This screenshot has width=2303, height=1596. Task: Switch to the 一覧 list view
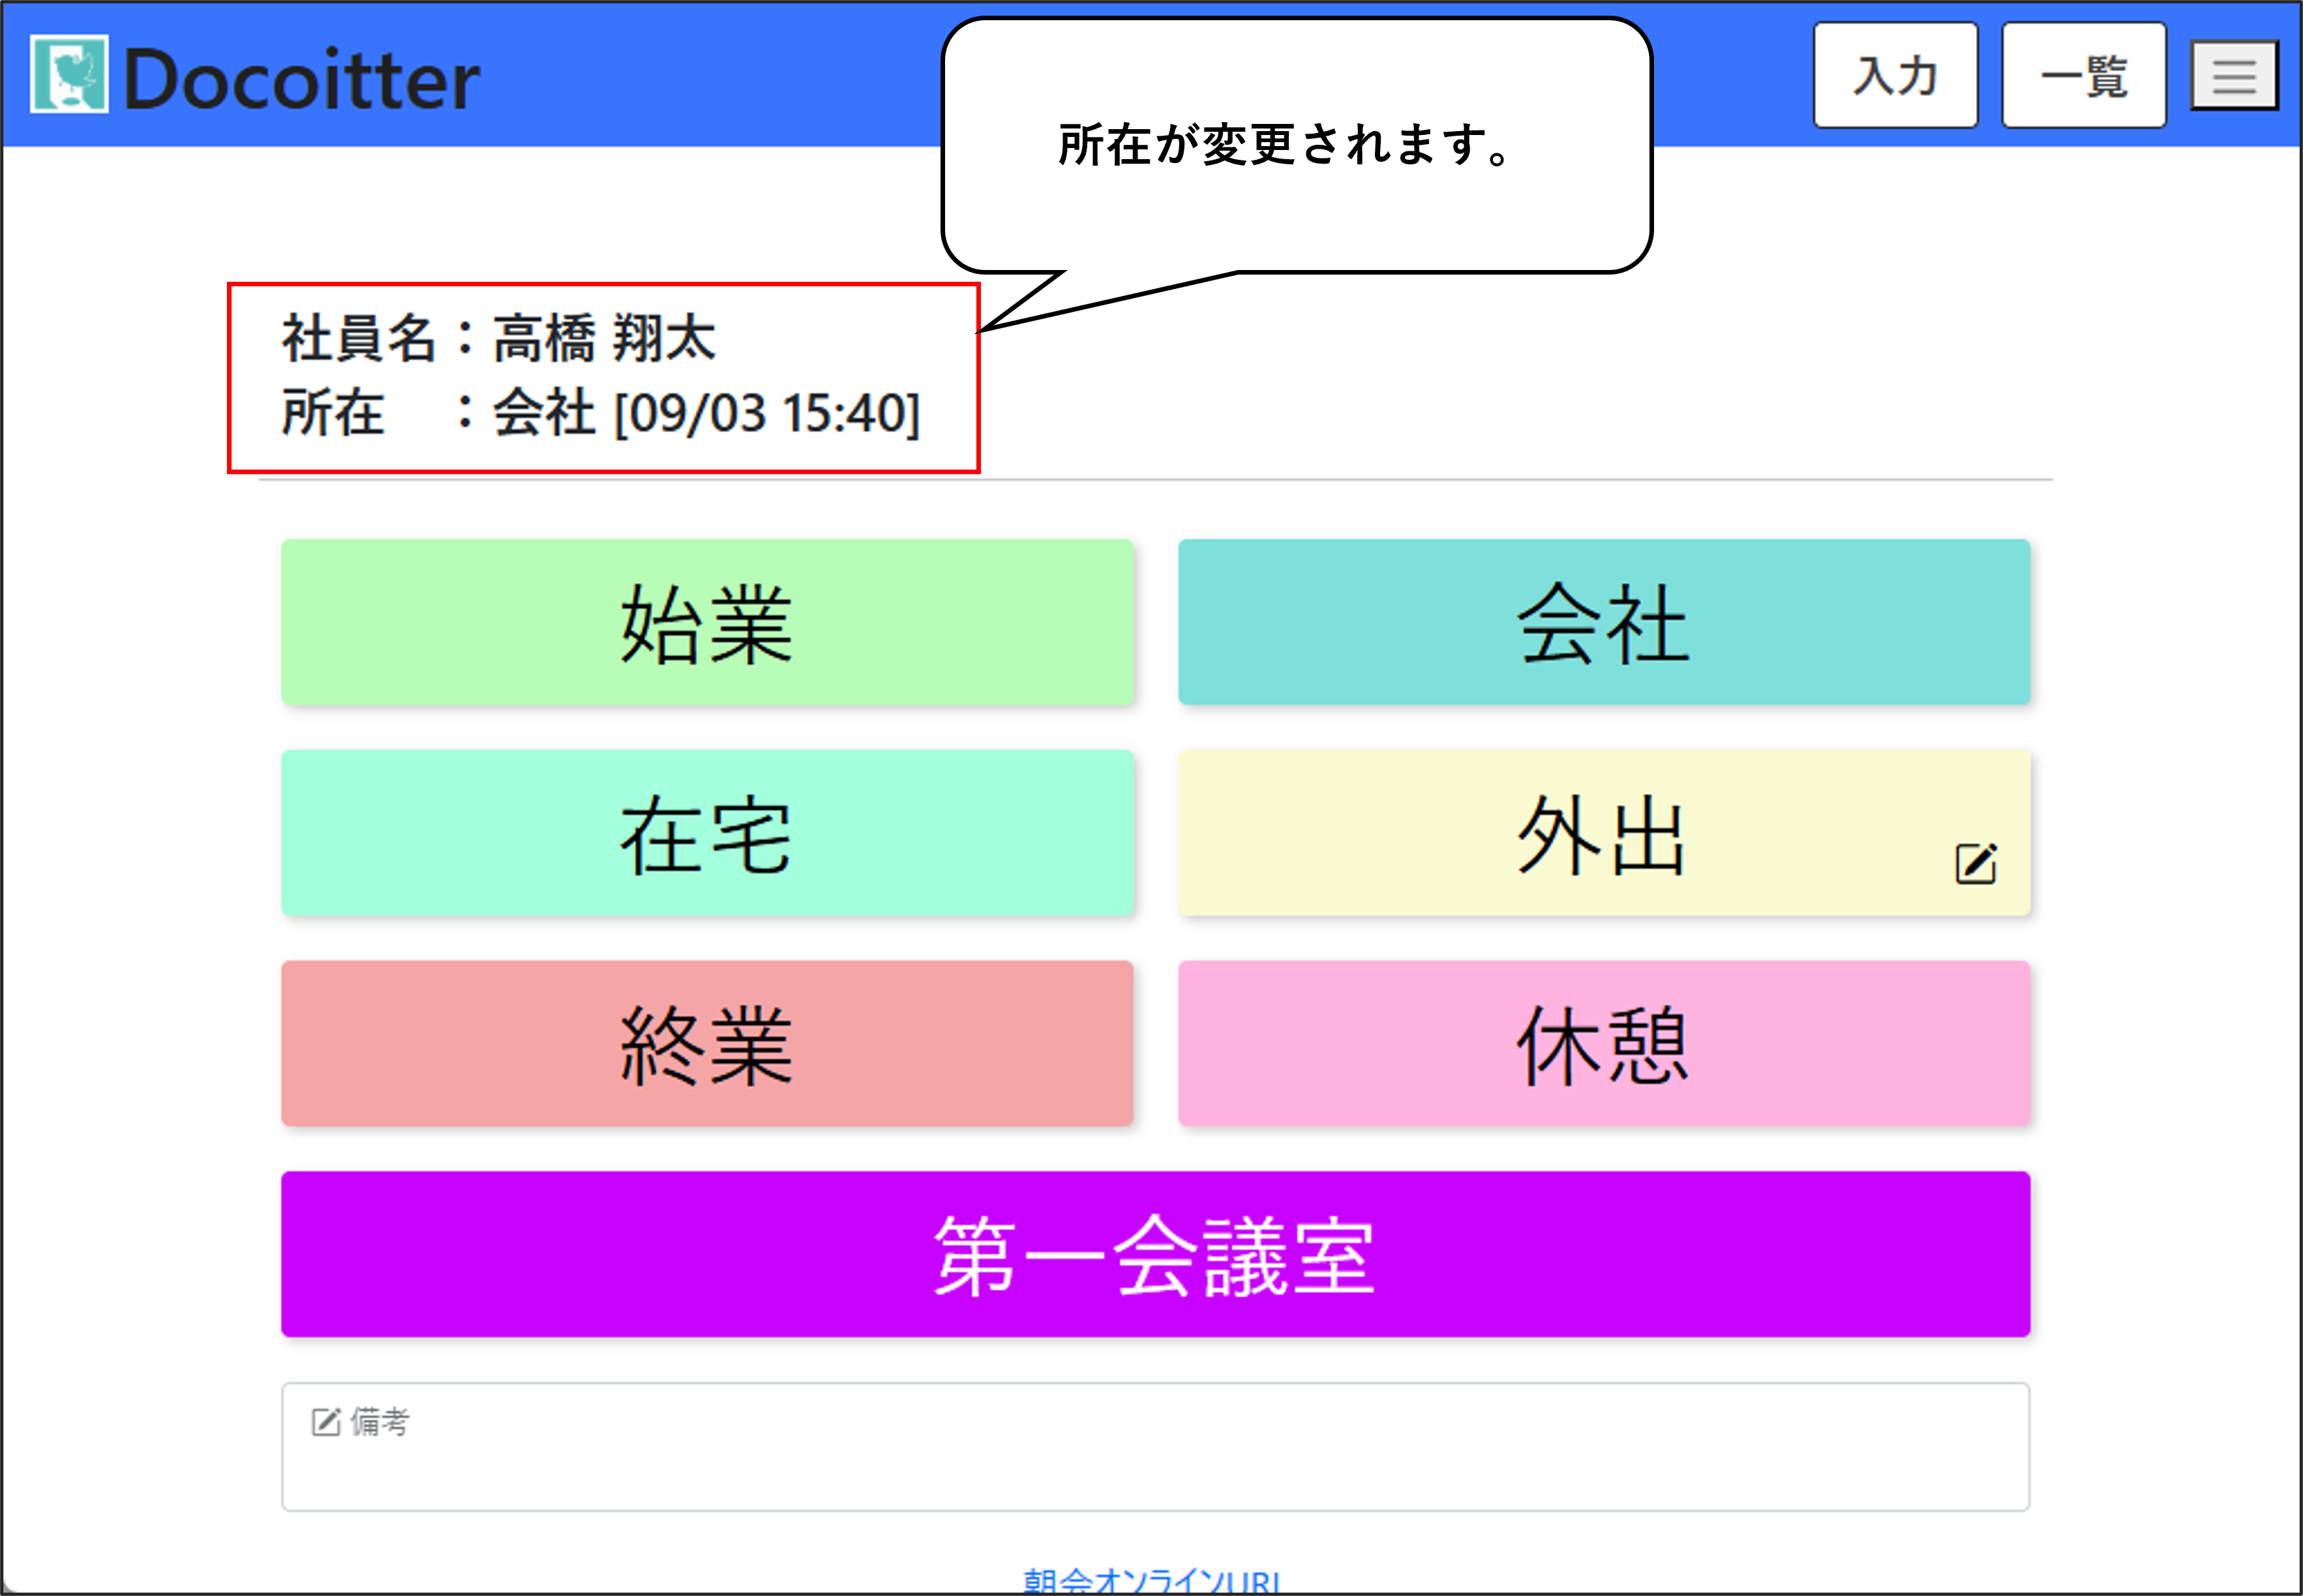(2083, 76)
